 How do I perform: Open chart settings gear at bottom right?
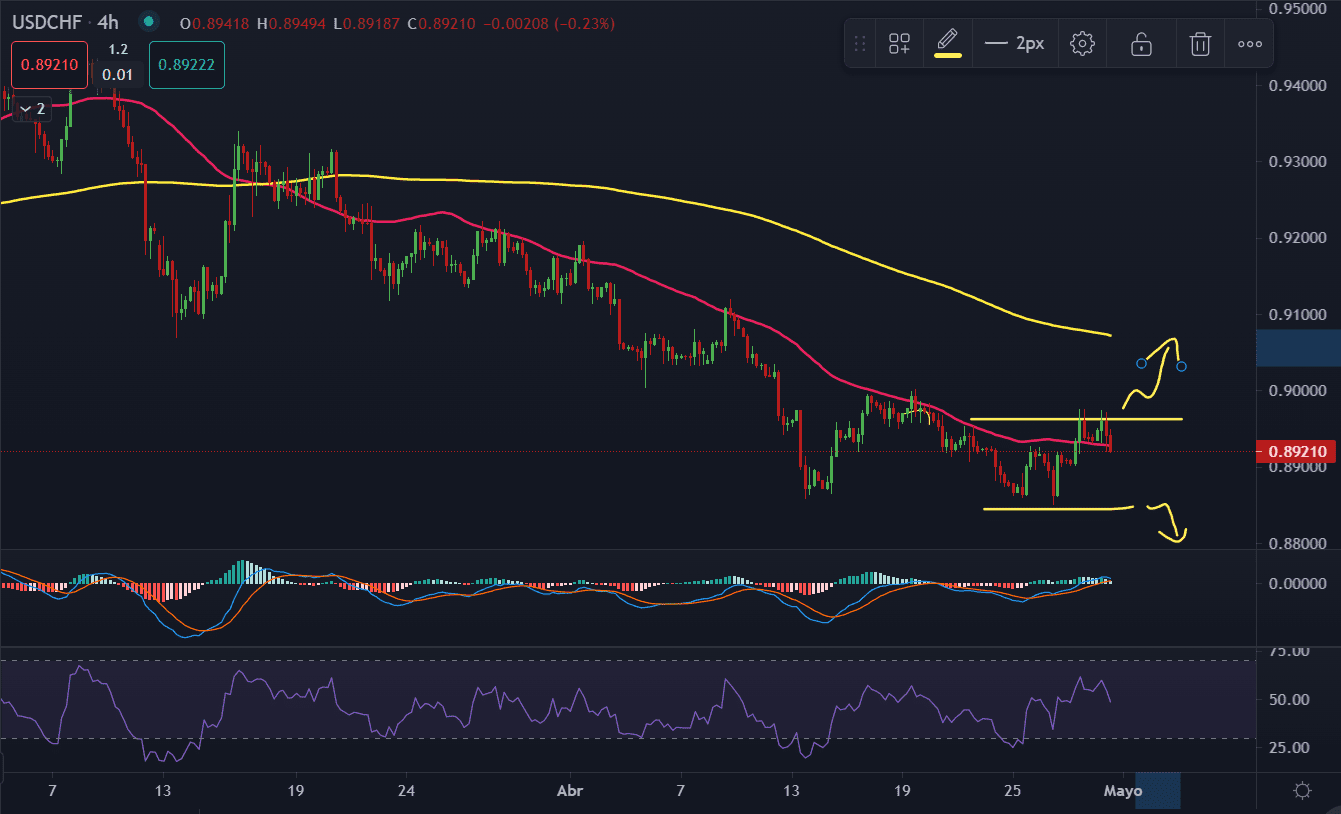(1302, 790)
